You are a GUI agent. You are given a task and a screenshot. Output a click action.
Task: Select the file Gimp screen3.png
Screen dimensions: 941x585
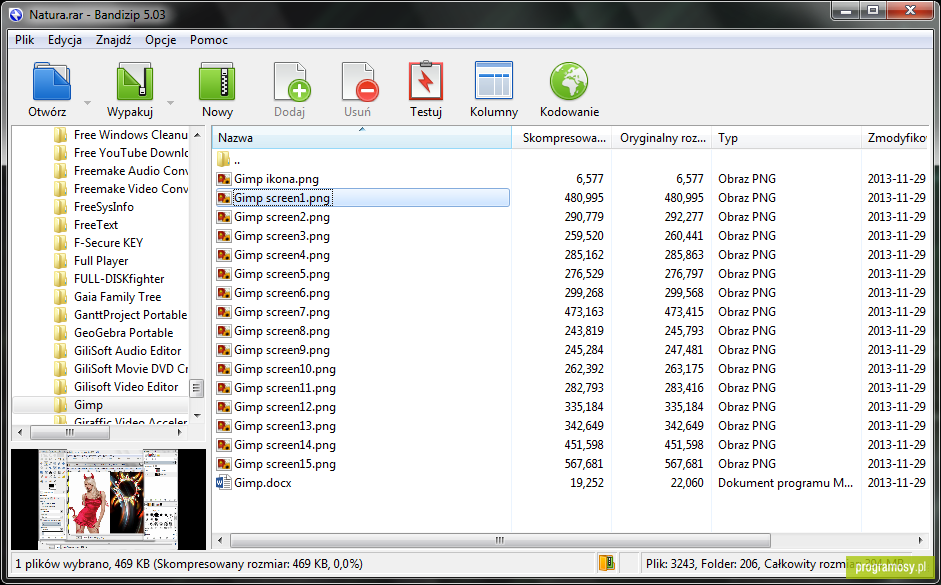(x=282, y=236)
